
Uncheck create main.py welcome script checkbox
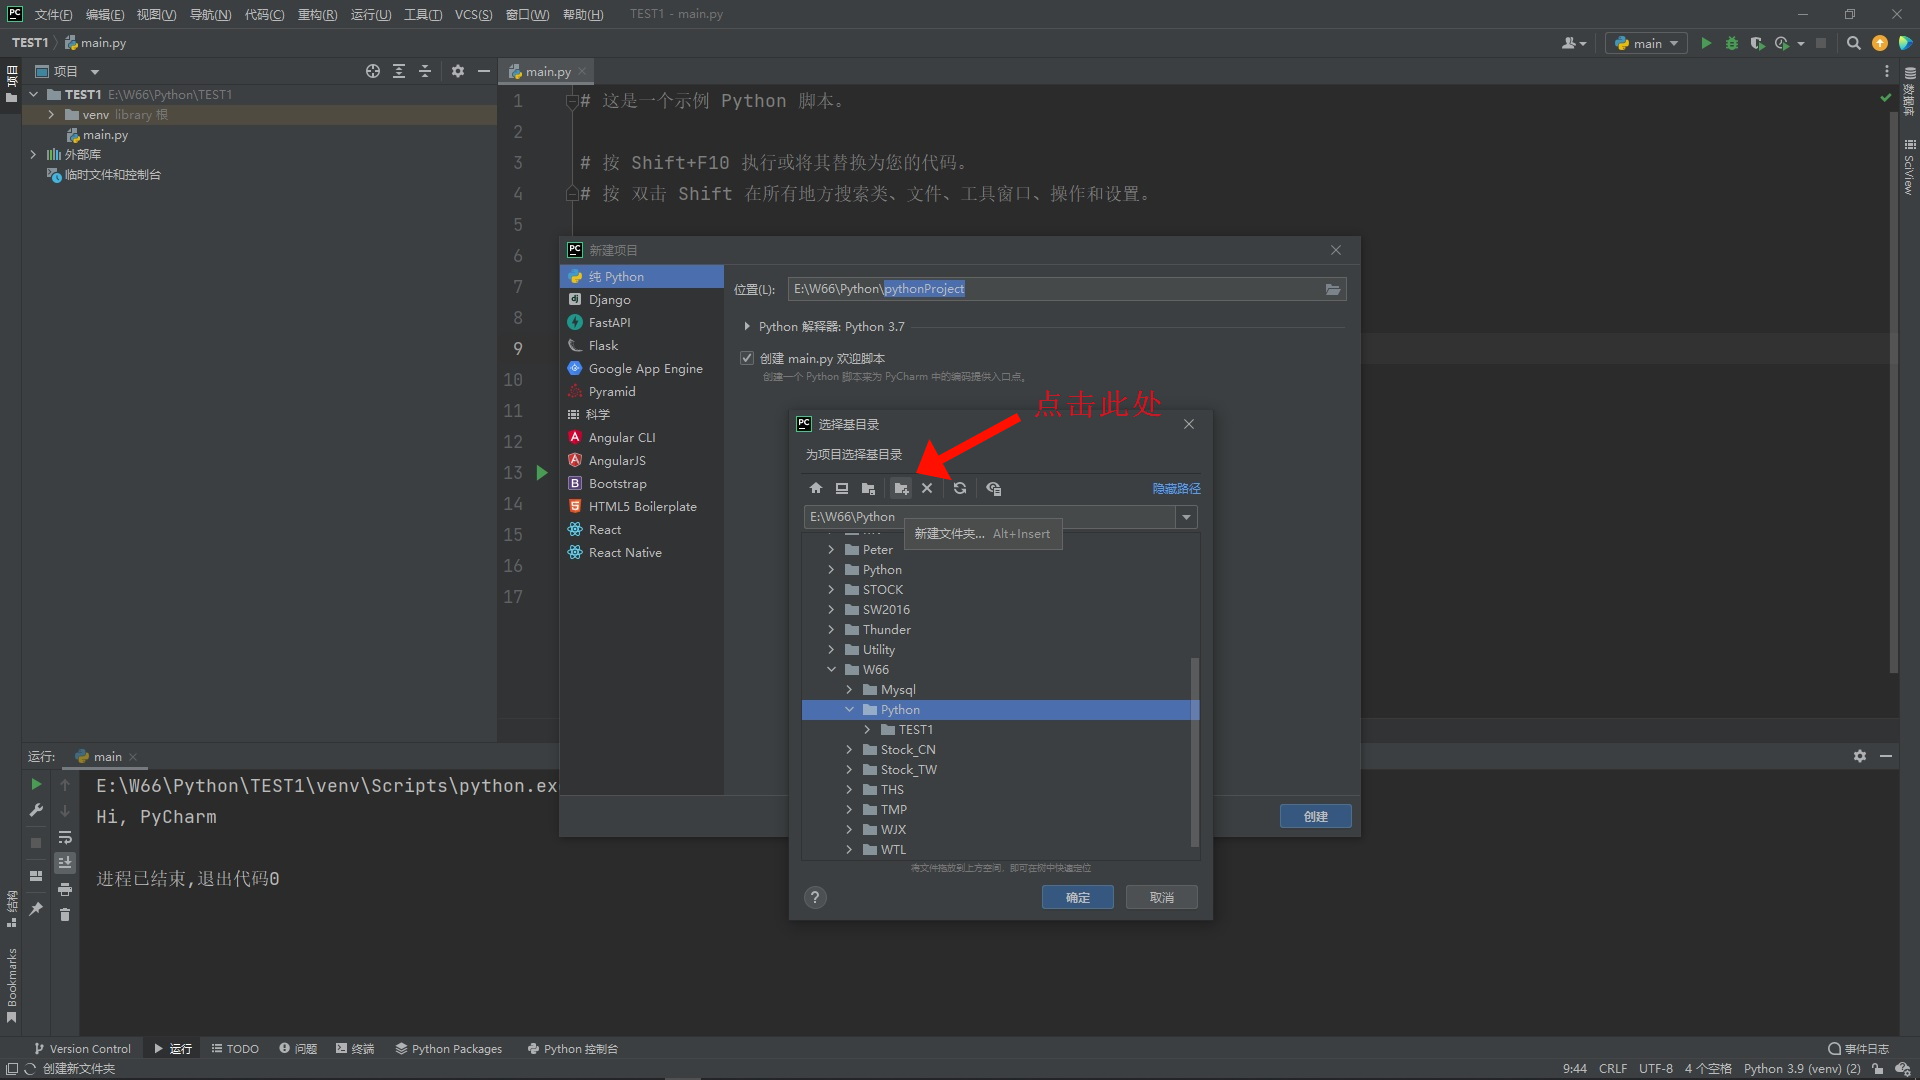point(747,358)
